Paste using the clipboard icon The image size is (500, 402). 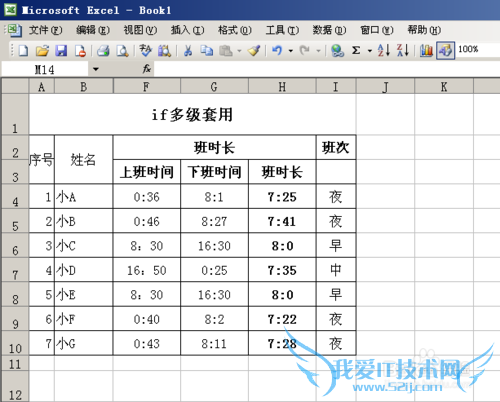click(226, 51)
